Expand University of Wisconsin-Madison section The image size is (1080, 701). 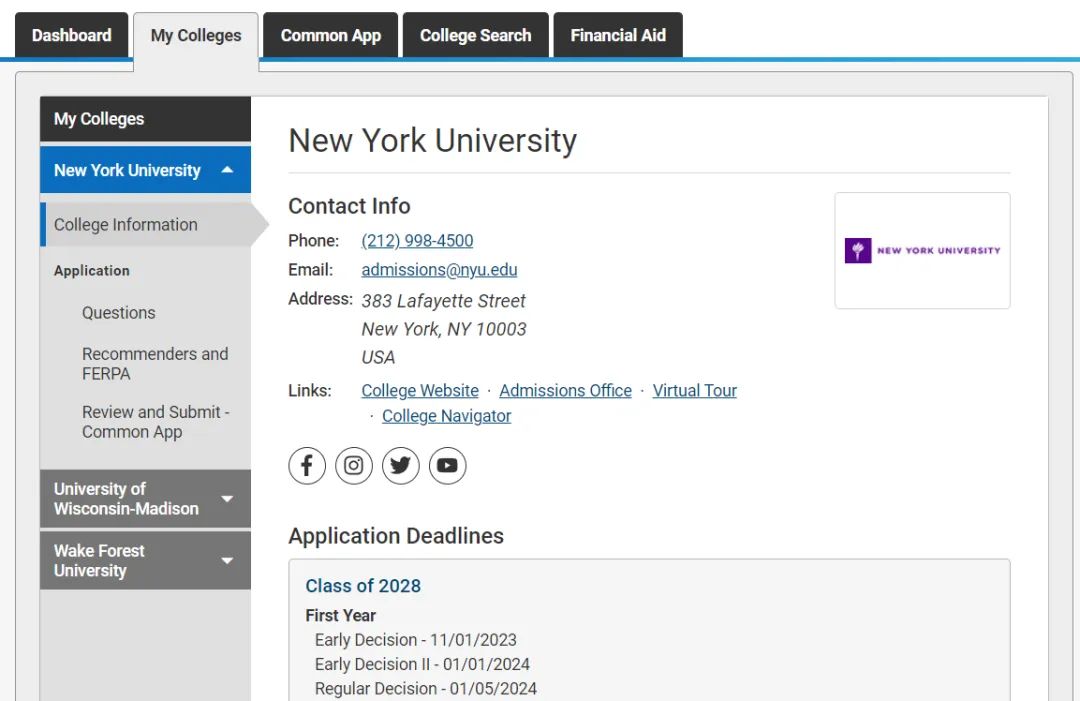(x=227, y=499)
